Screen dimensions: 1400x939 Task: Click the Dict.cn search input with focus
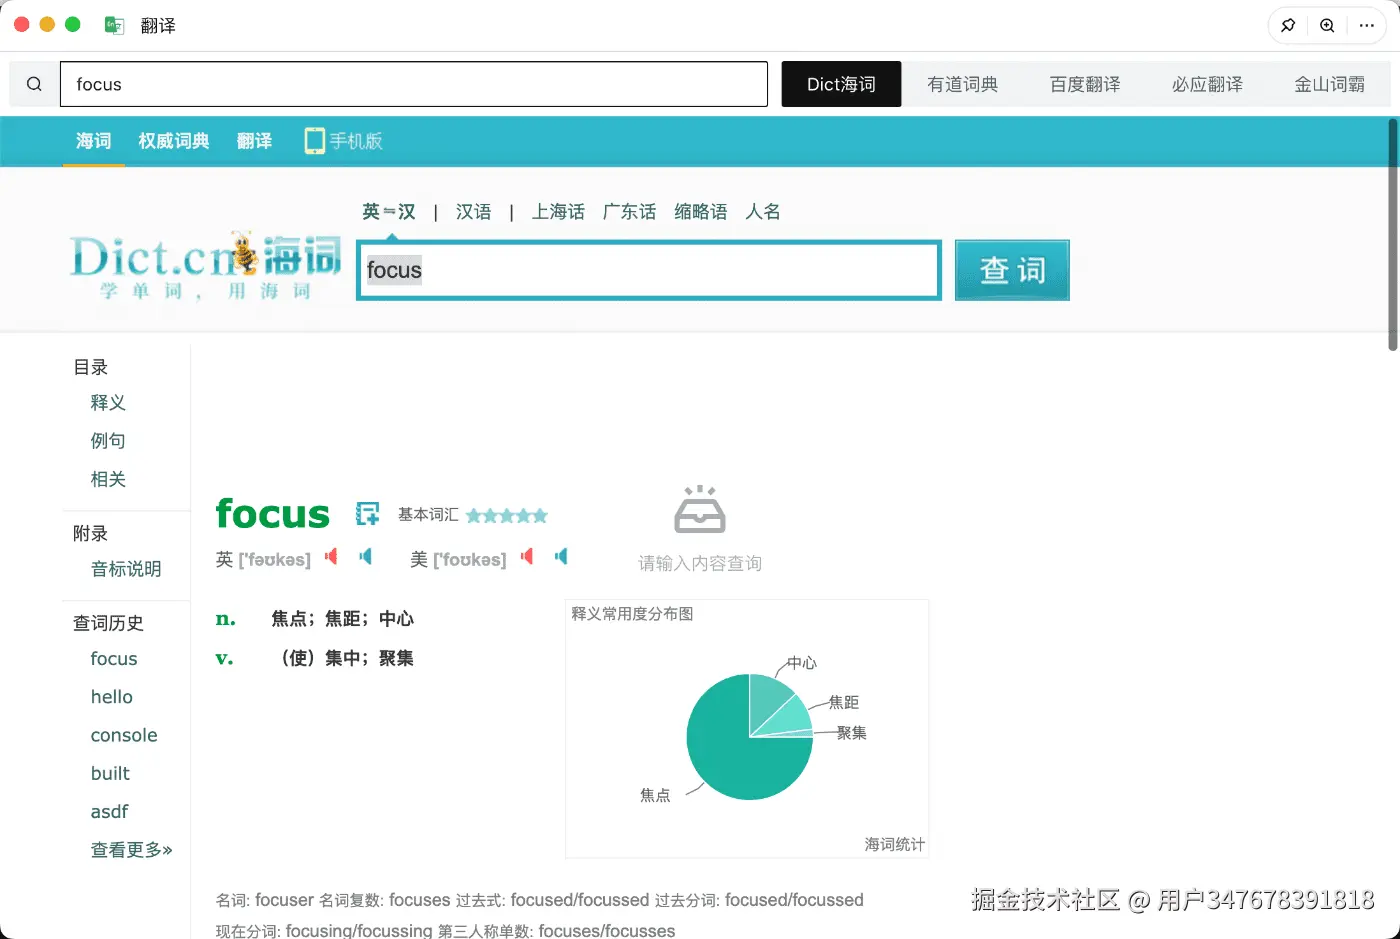[649, 270]
